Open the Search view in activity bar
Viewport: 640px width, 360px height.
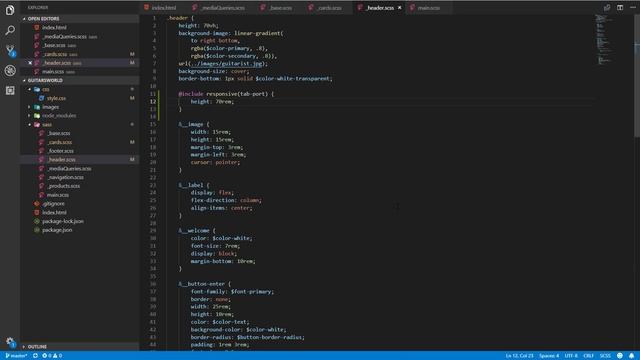point(10,30)
